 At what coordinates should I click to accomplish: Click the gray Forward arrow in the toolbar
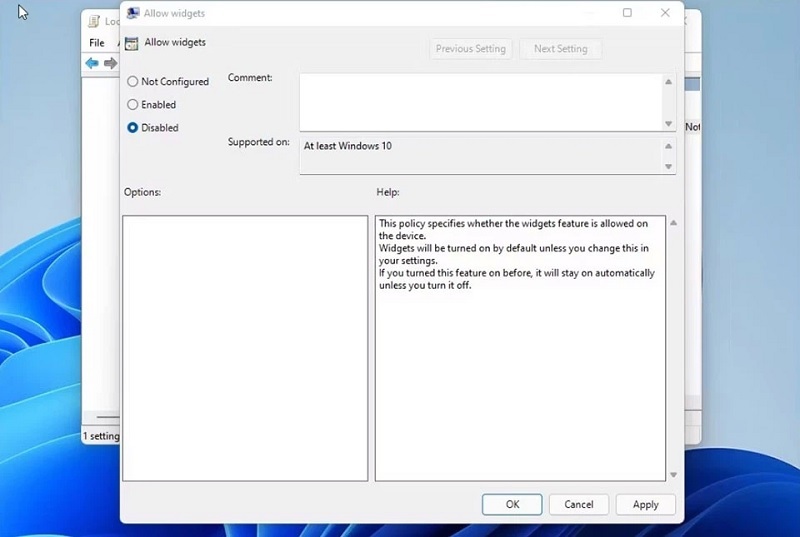(110, 64)
